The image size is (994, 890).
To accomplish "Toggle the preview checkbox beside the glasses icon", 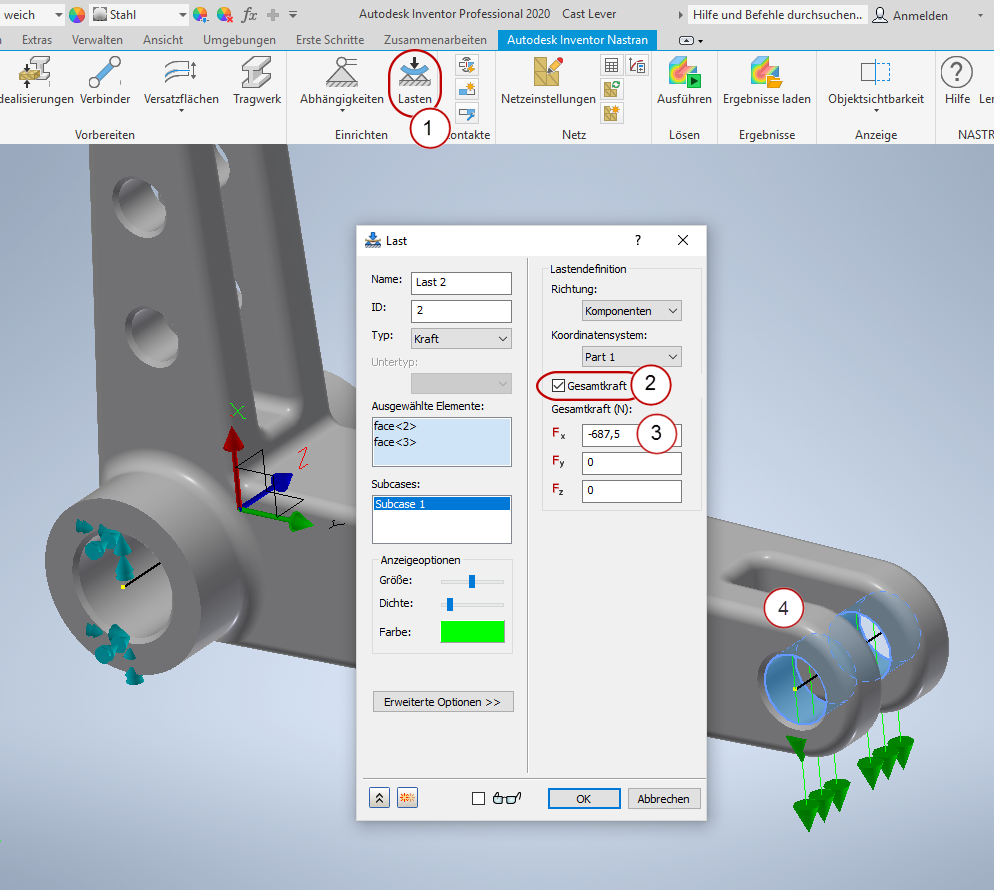I will [x=479, y=799].
